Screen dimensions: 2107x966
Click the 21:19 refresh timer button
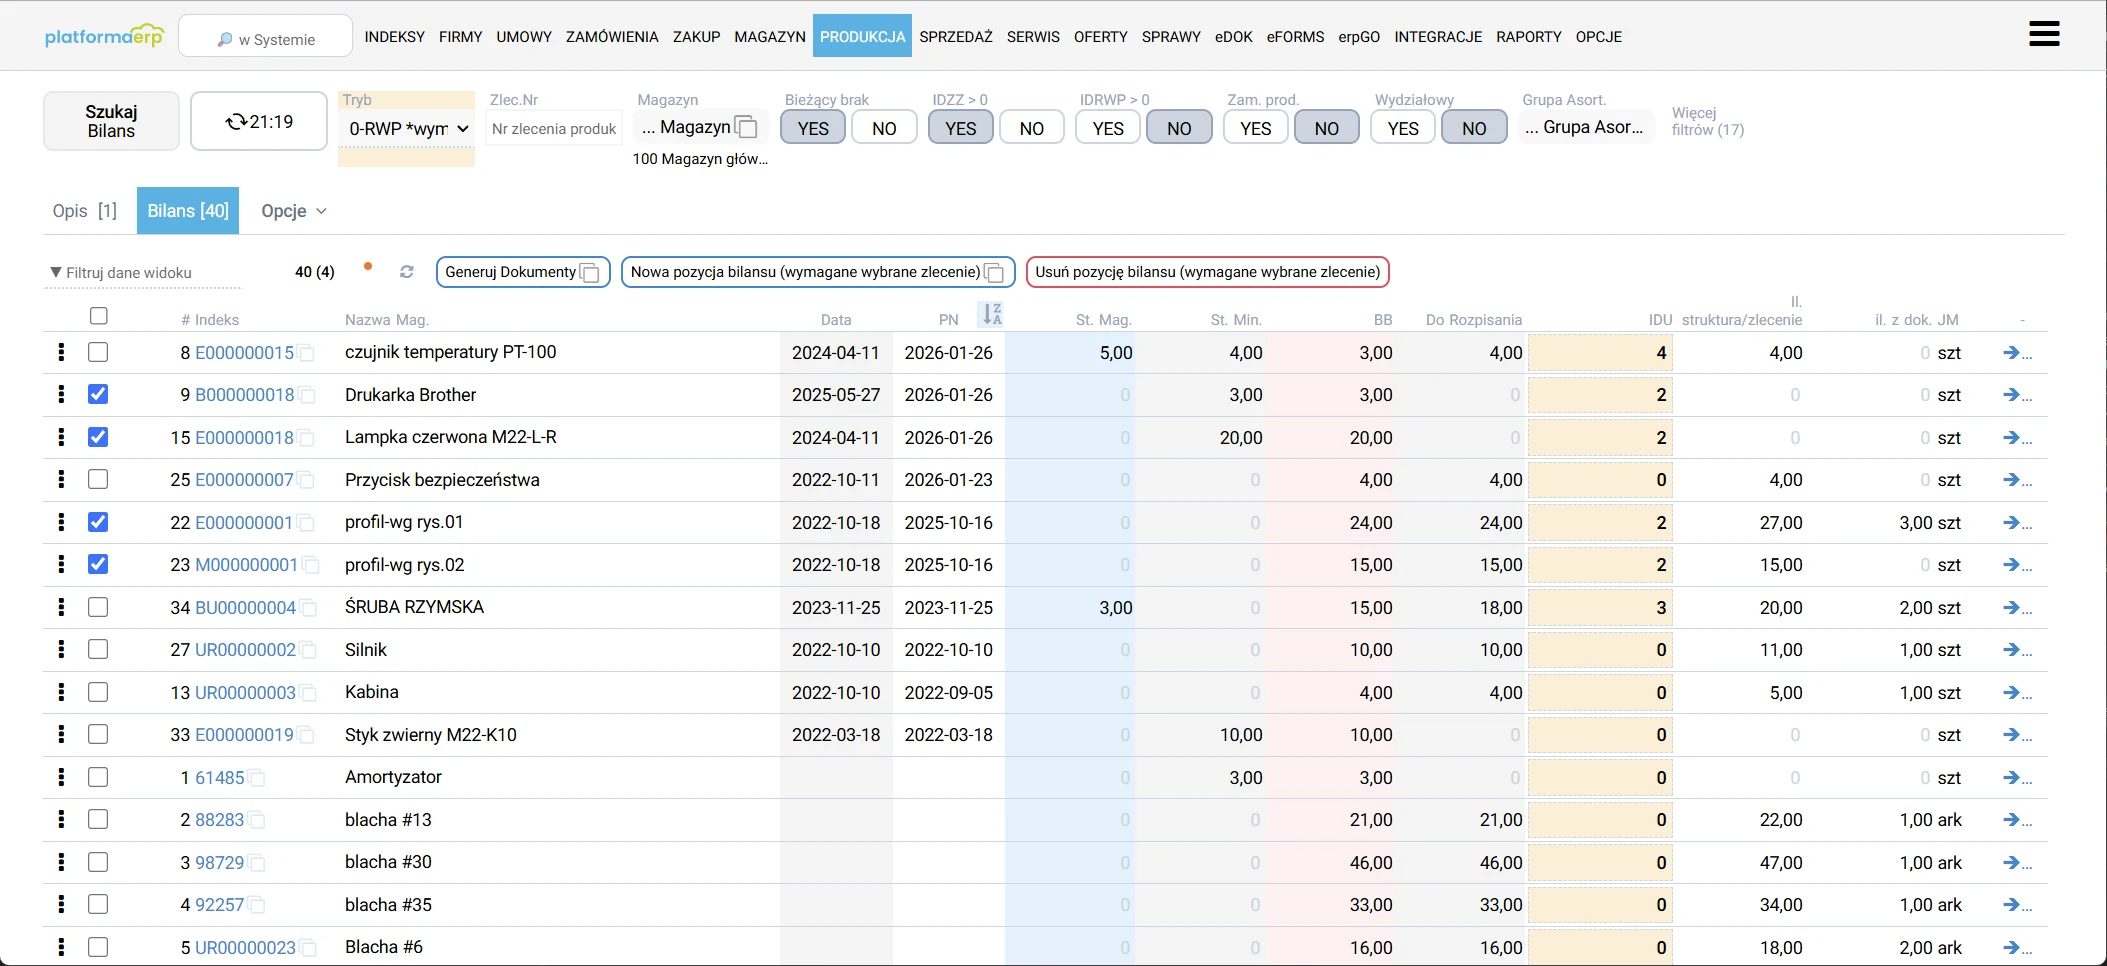(259, 121)
